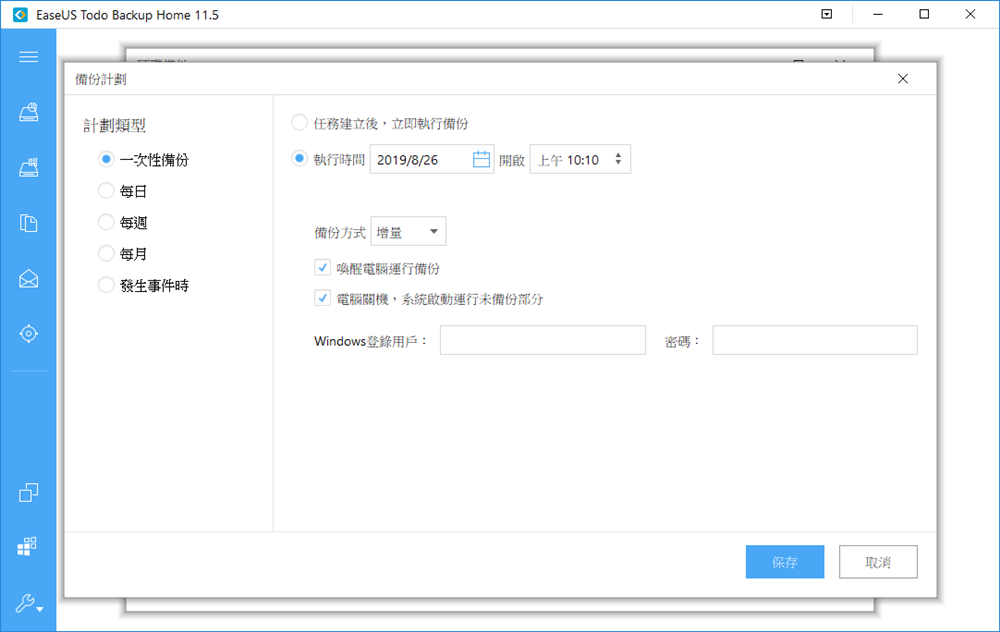Open System Transfer blocks icon

[27, 546]
